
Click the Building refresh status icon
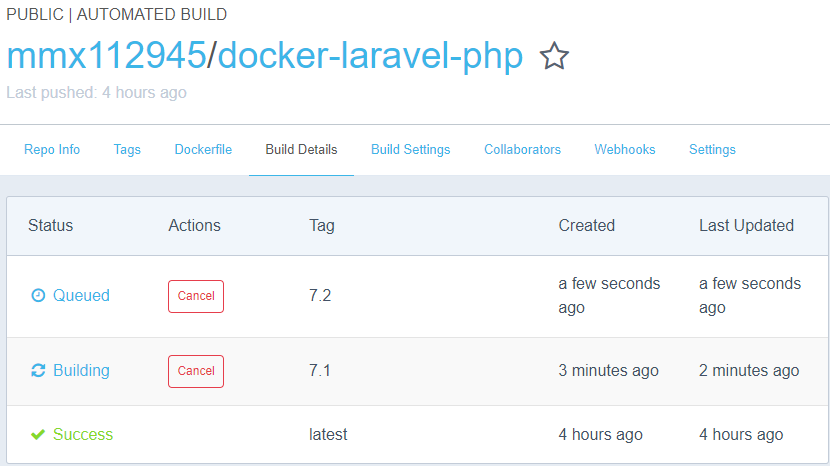pyautogui.click(x=38, y=371)
